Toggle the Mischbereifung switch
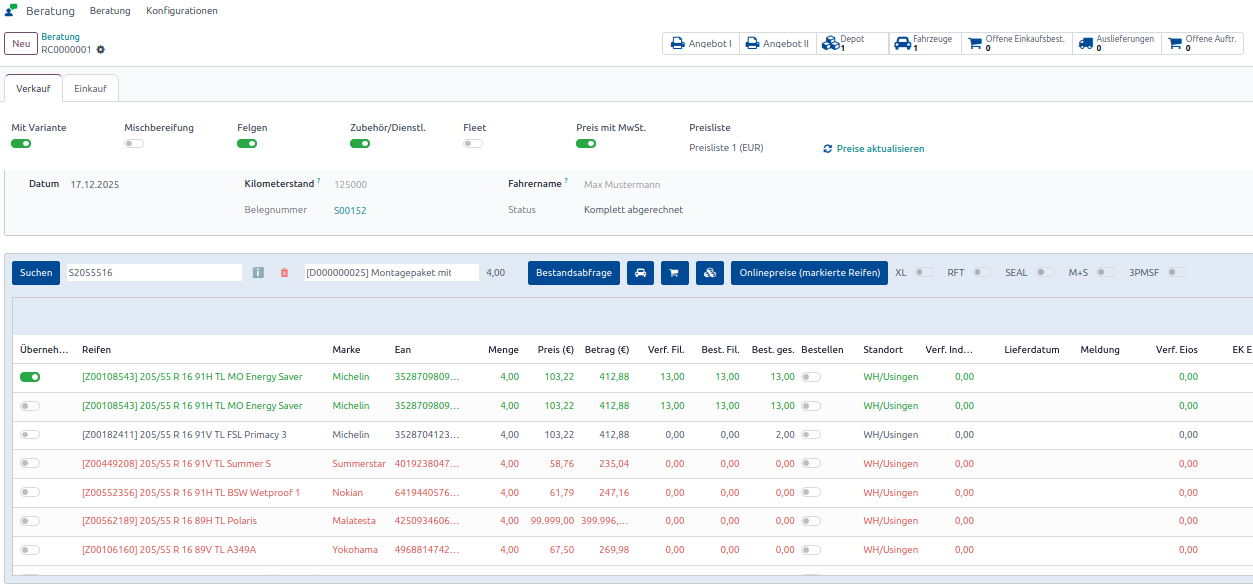The width and height of the screenshot is (1253, 587). point(134,144)
